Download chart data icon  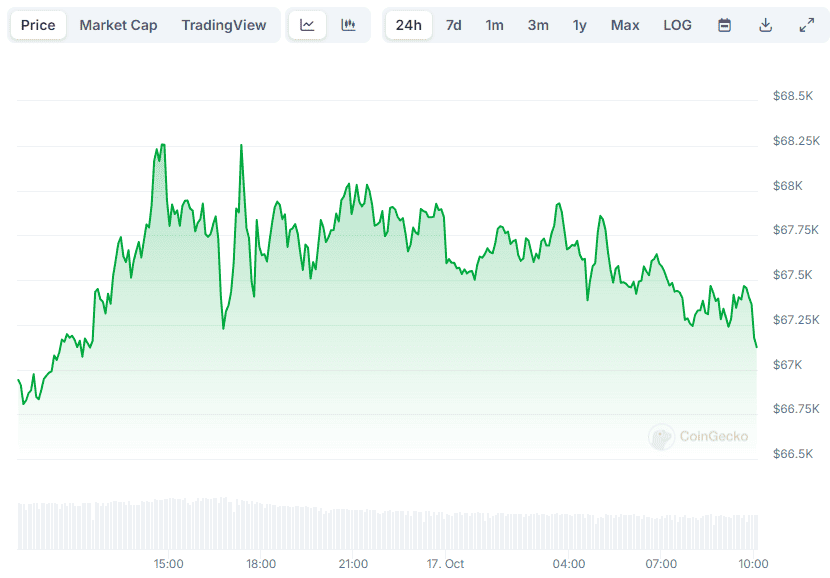[765, 25]
